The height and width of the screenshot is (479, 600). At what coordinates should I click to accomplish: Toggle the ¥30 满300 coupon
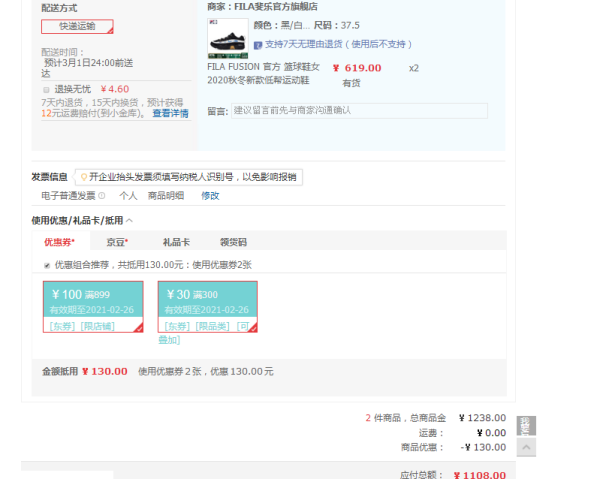tap(208, 307)
